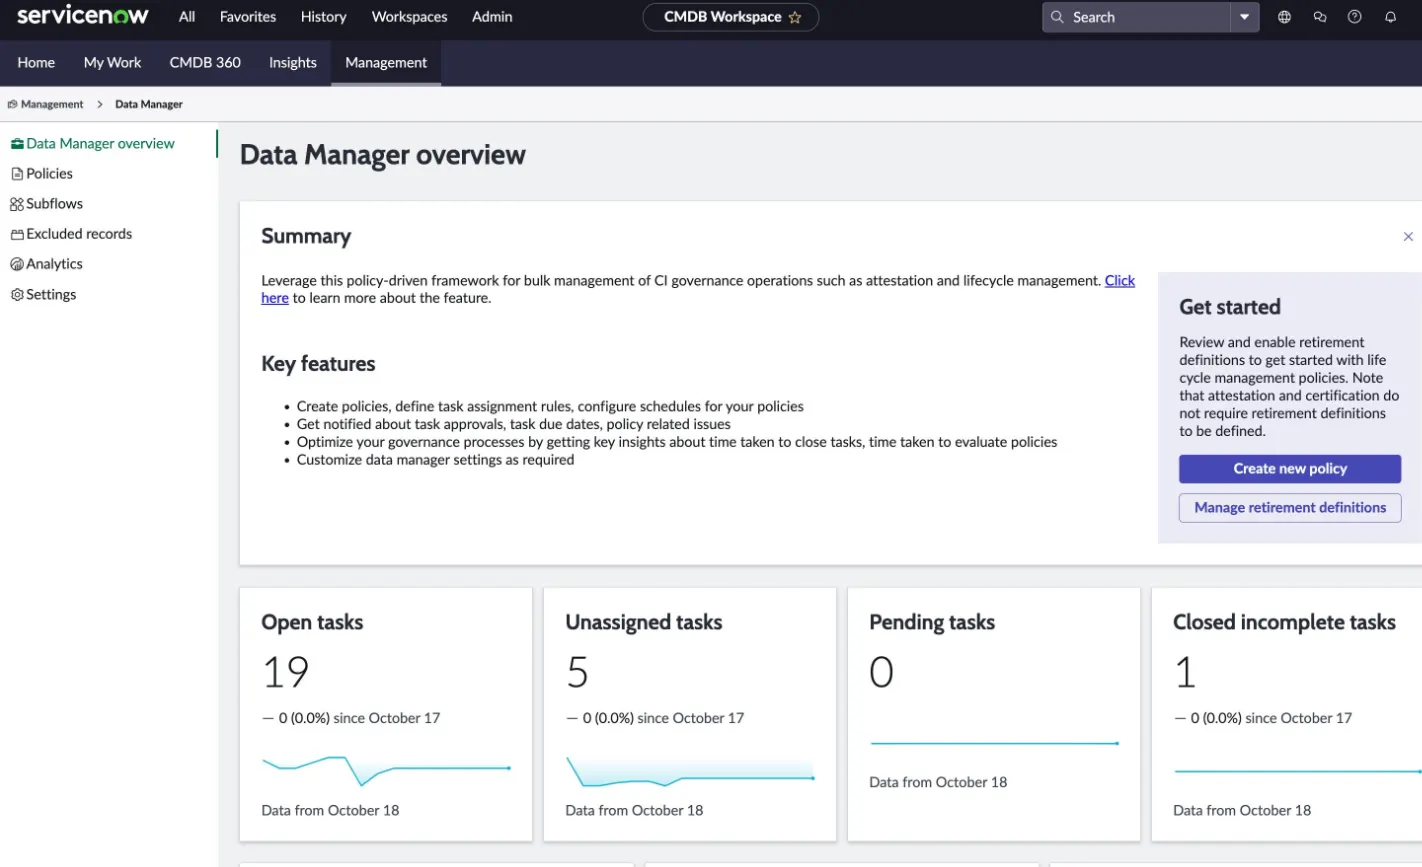Click the "Key features" heading
This screenshot has width=1422, height=867.
pos(318,364)
